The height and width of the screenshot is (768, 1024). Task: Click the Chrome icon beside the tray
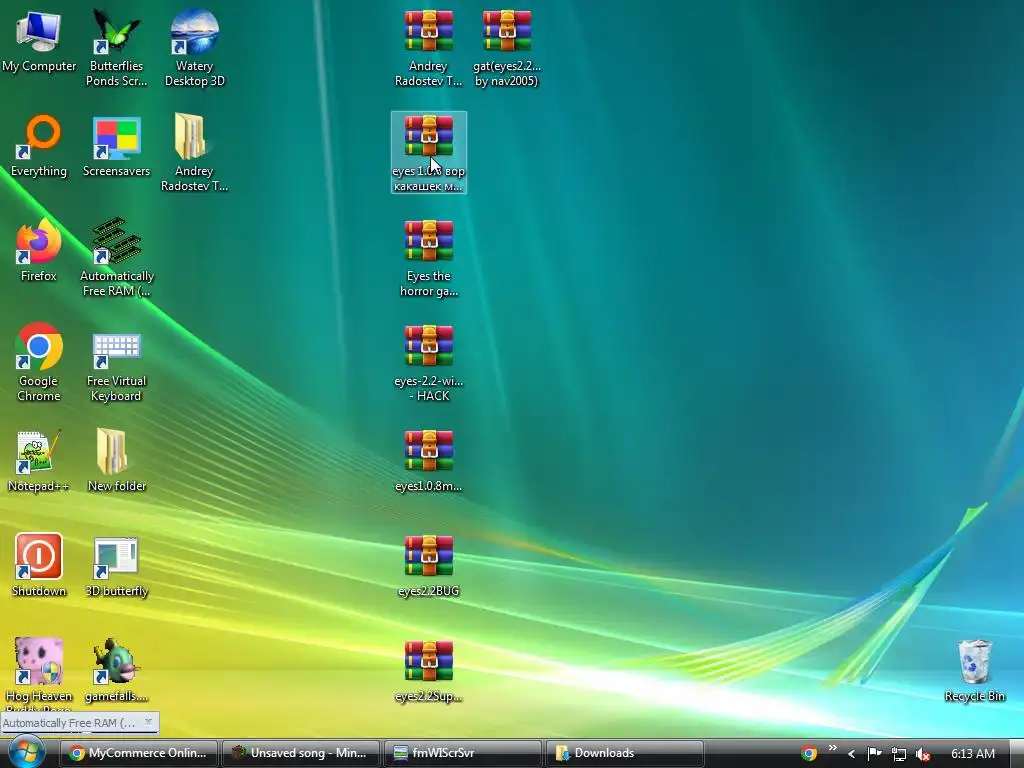[808, 753]
